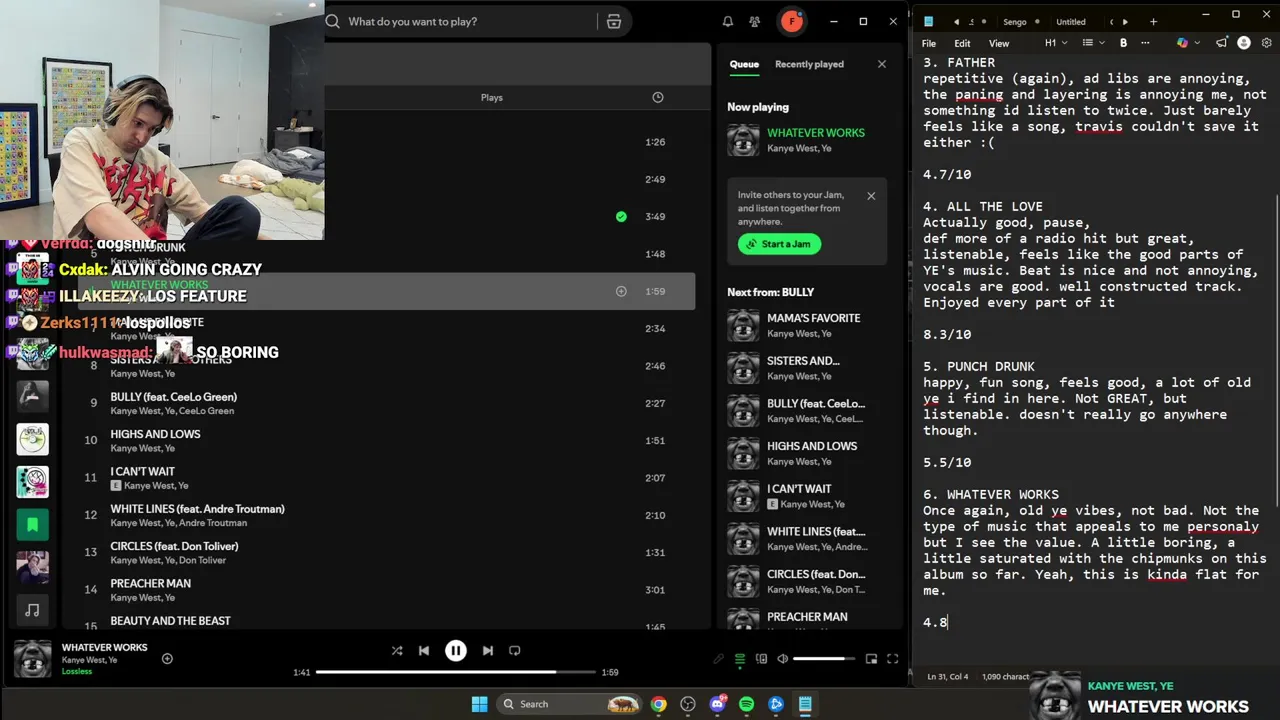Open the Friend Activity icon

point(755,21)
